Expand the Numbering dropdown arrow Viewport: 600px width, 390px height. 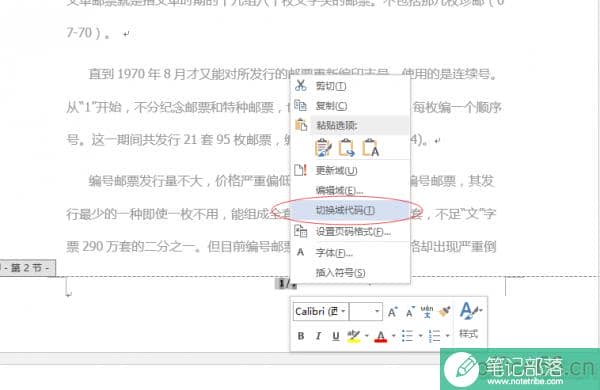coord(447,336)
